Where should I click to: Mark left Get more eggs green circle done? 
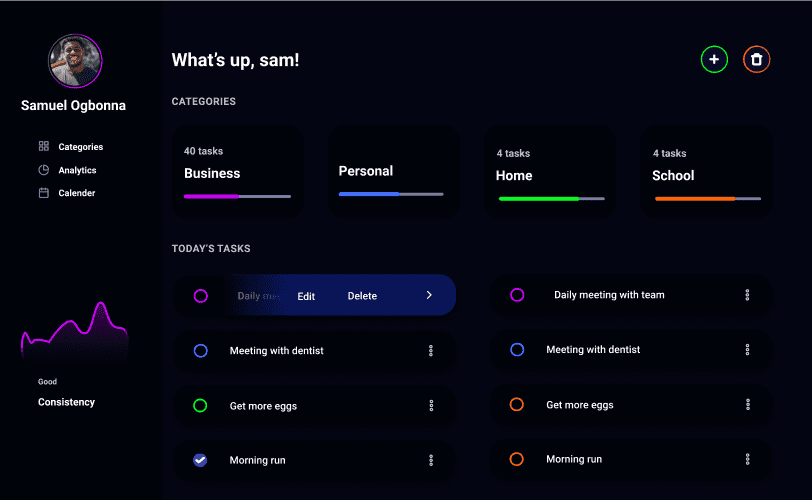[x=200, y=405]
